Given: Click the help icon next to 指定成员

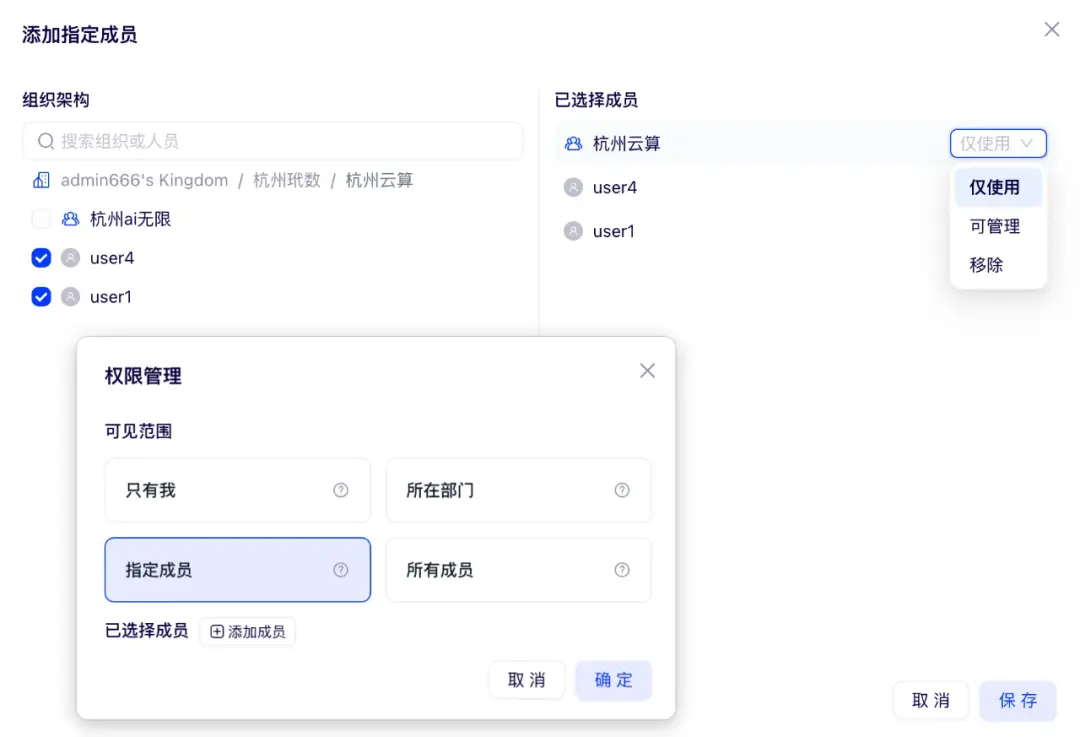Looking at the screenshot, I should click(x=340, y=570).
